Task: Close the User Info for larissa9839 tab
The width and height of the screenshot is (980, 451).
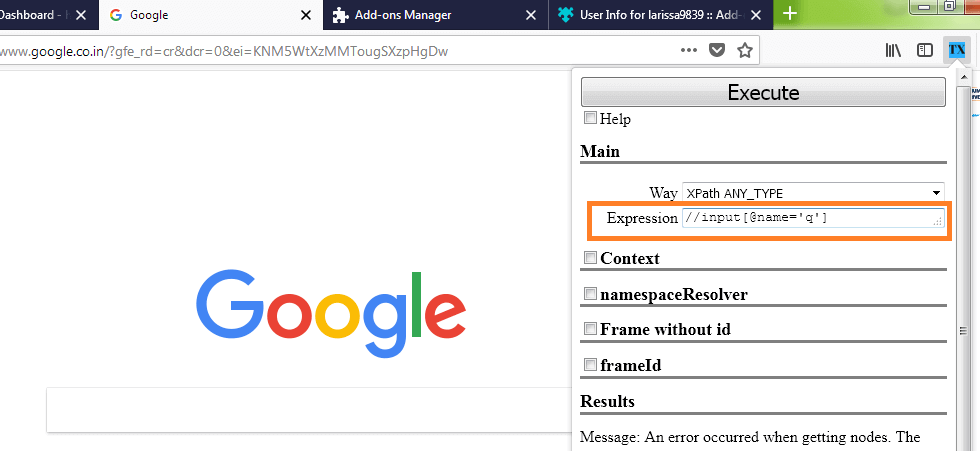Action: tap(756, 15)
